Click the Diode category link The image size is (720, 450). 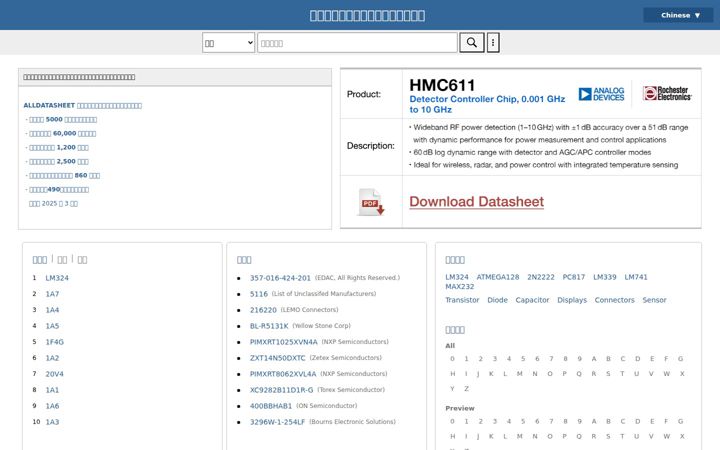point(497,300)
